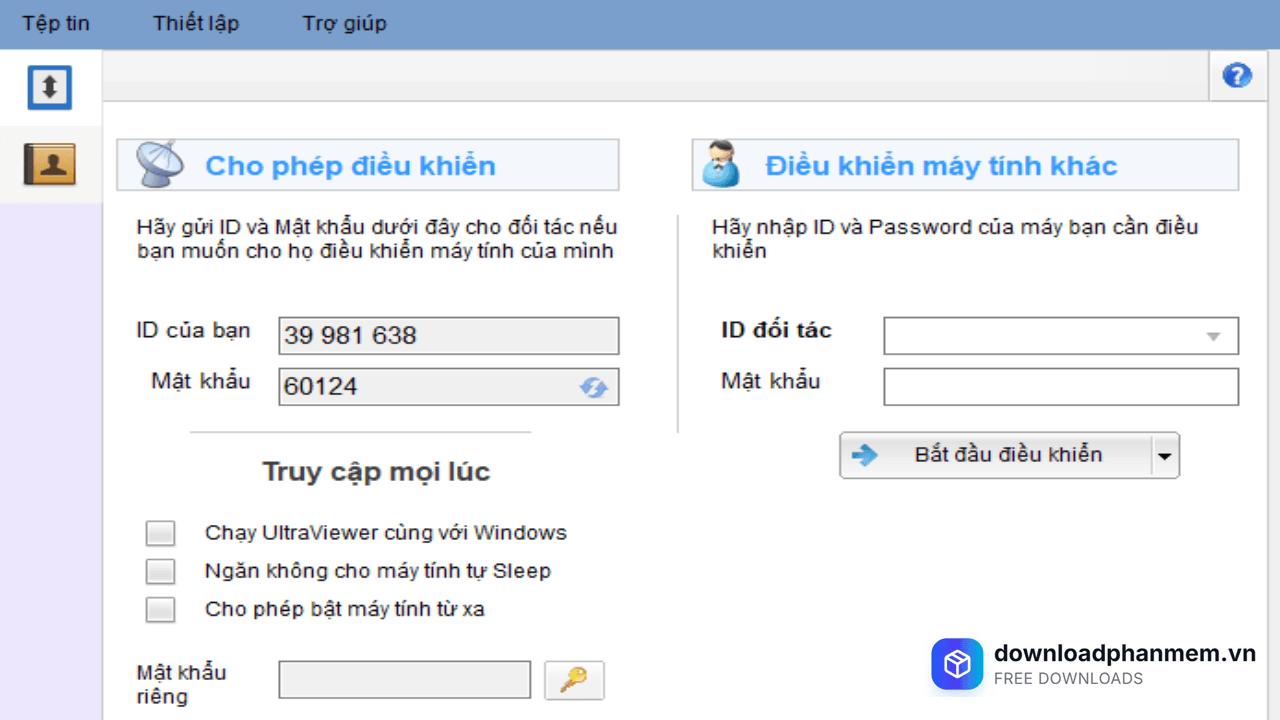Open the Trợ giúp menu
The height and width of the screenshot is (720, 1280).
344,23
